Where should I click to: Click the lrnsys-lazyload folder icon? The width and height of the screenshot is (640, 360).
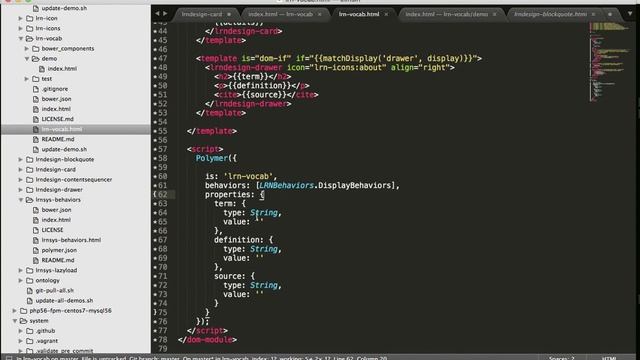(x=29, y=270)
